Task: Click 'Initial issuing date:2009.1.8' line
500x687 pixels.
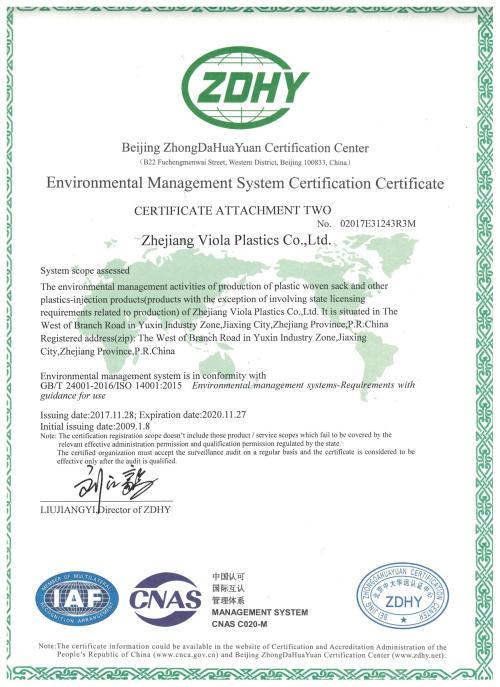Action: coord(95,426)
